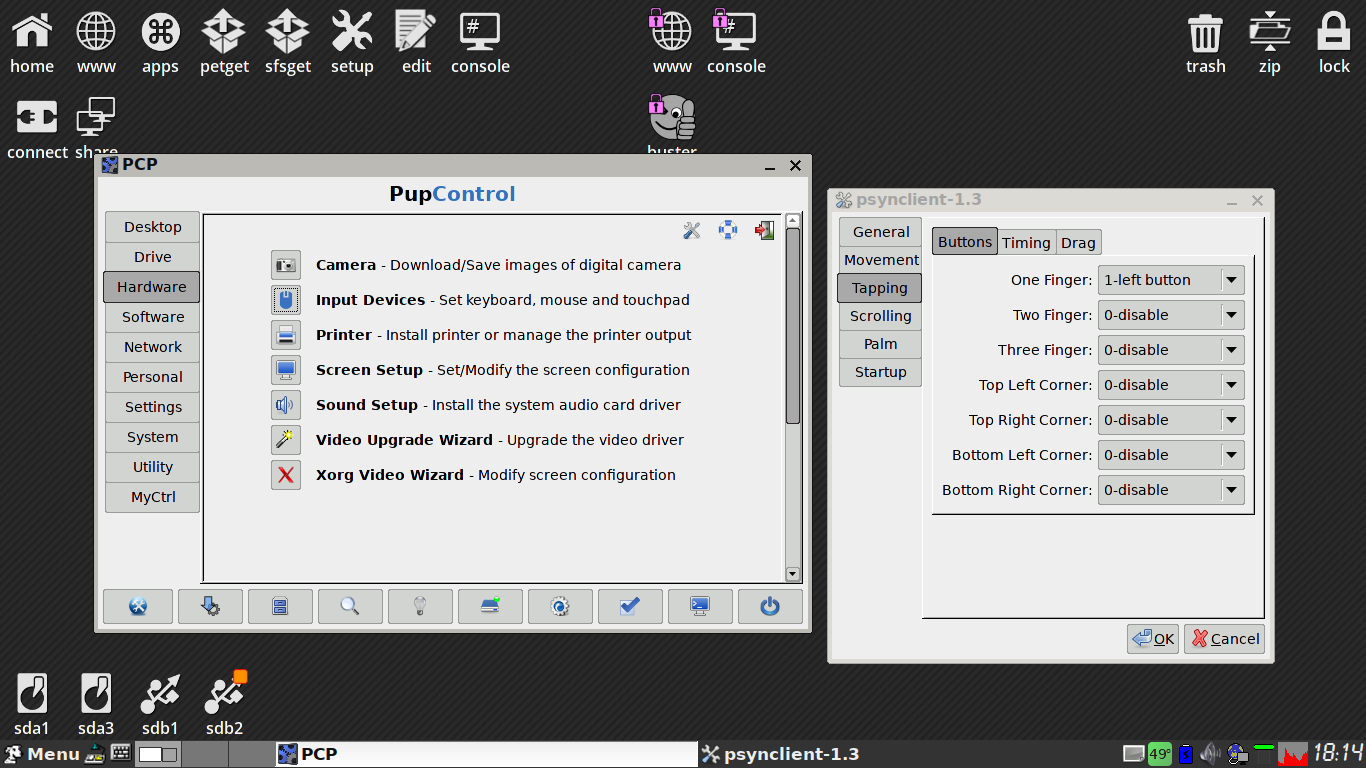The height and width of the screenshot is (768, 1366).
Task: Click the volume speaker icon in system tray
Action: [1211, 754]
